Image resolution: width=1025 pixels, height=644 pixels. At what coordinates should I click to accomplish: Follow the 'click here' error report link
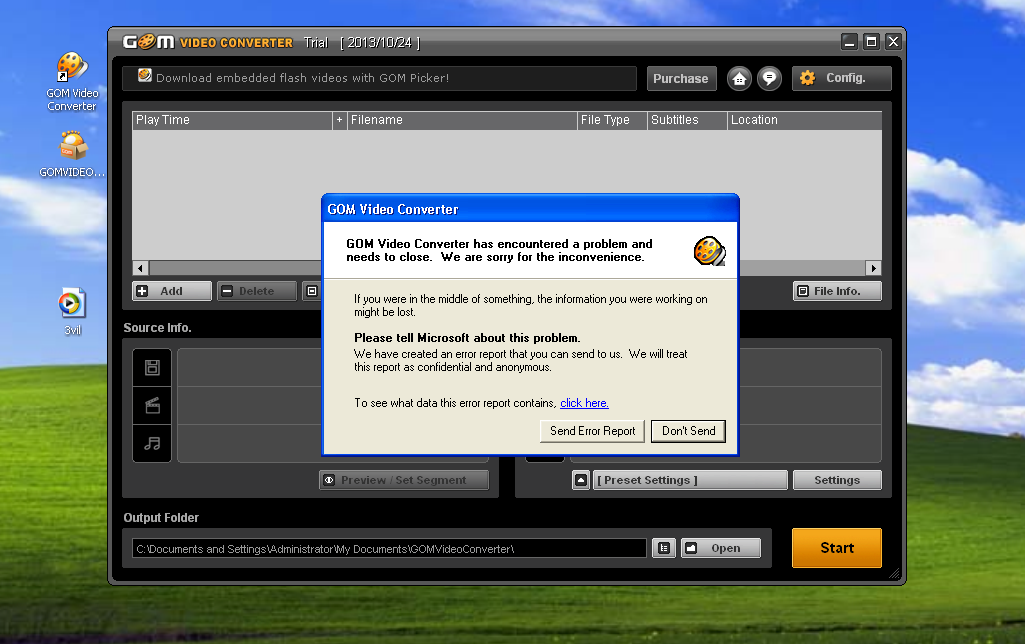pos(584,403)
